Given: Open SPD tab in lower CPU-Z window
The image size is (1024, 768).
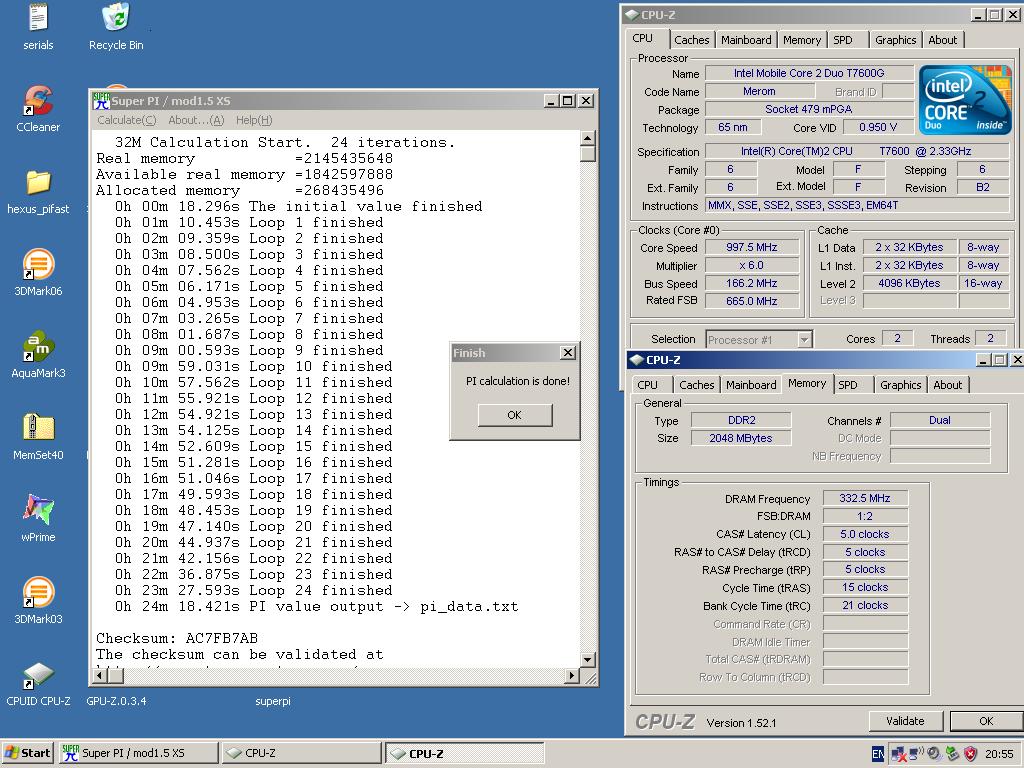Looking at the screenshot, I should (848, 385).
